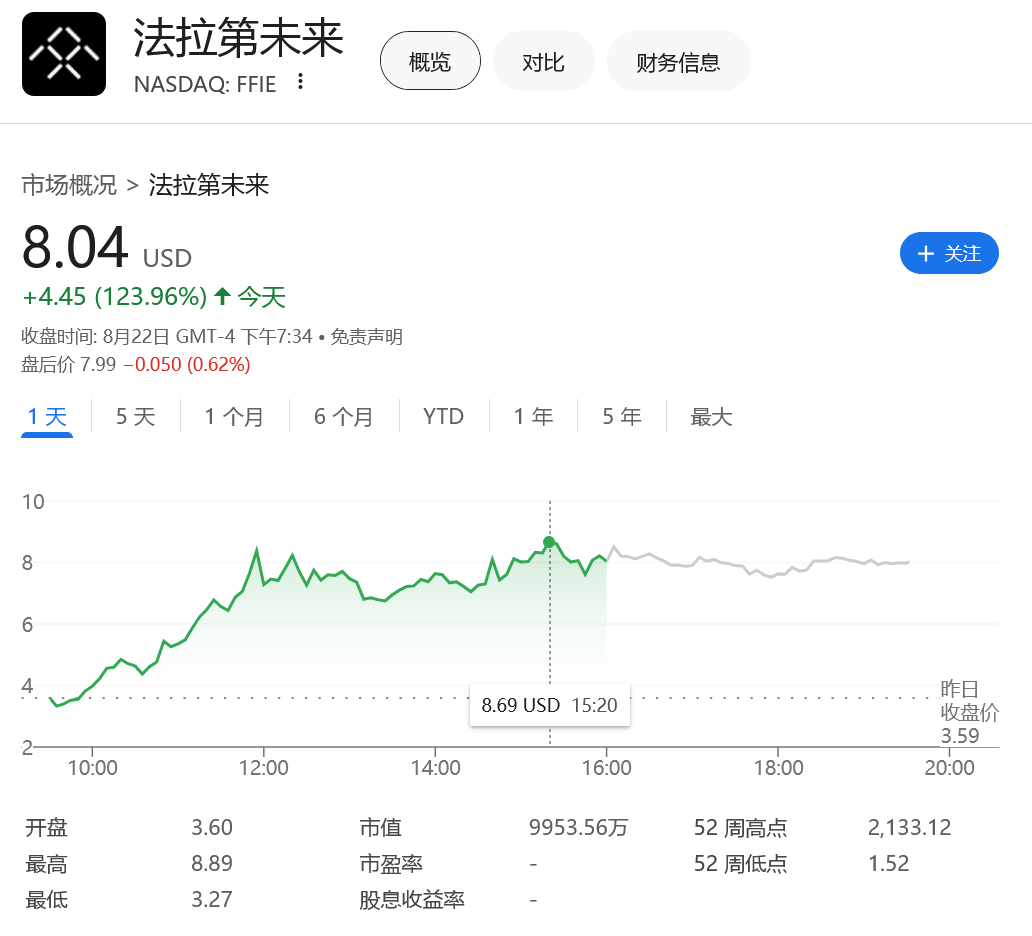This screenshot has height=936, width=1032.
Task: Click the Faraday Future company logo
Action: (x=64, y=54)
